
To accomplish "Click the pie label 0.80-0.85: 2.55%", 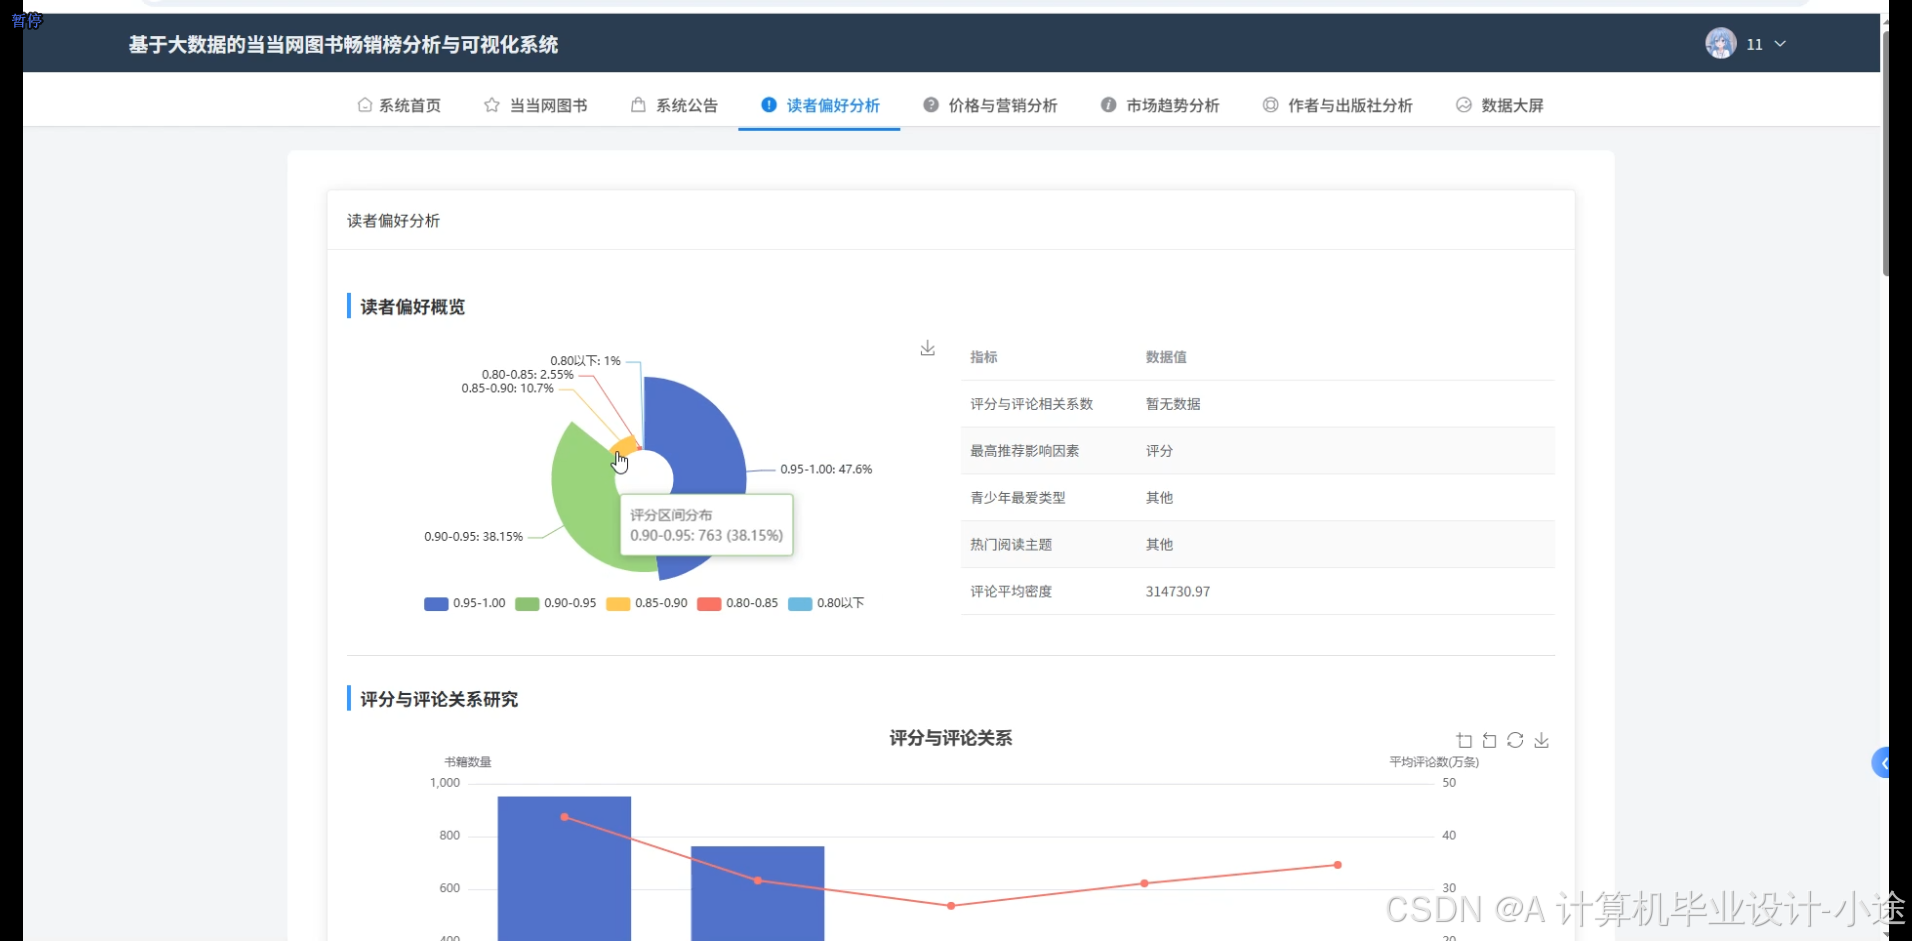I will [528, 375].
